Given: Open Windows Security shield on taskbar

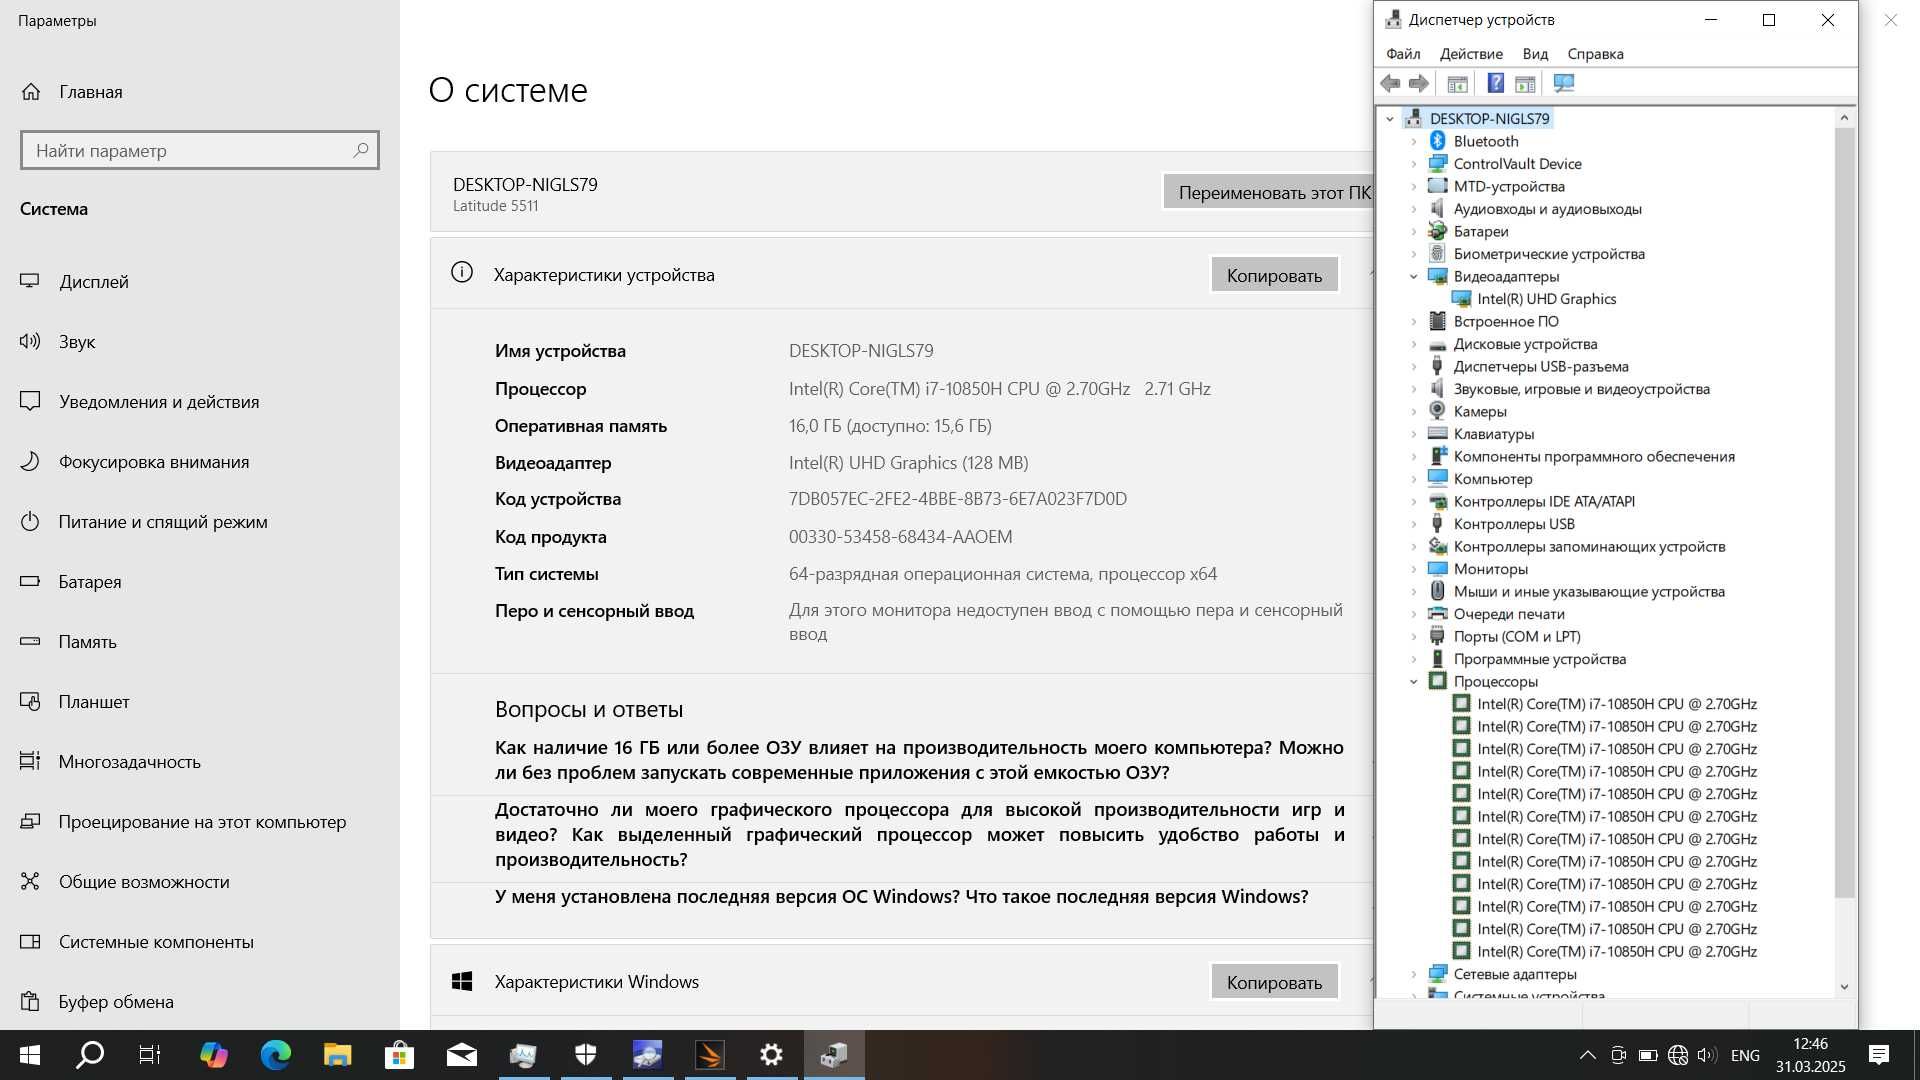Looking at the screenshot, I should (585, 1055).
